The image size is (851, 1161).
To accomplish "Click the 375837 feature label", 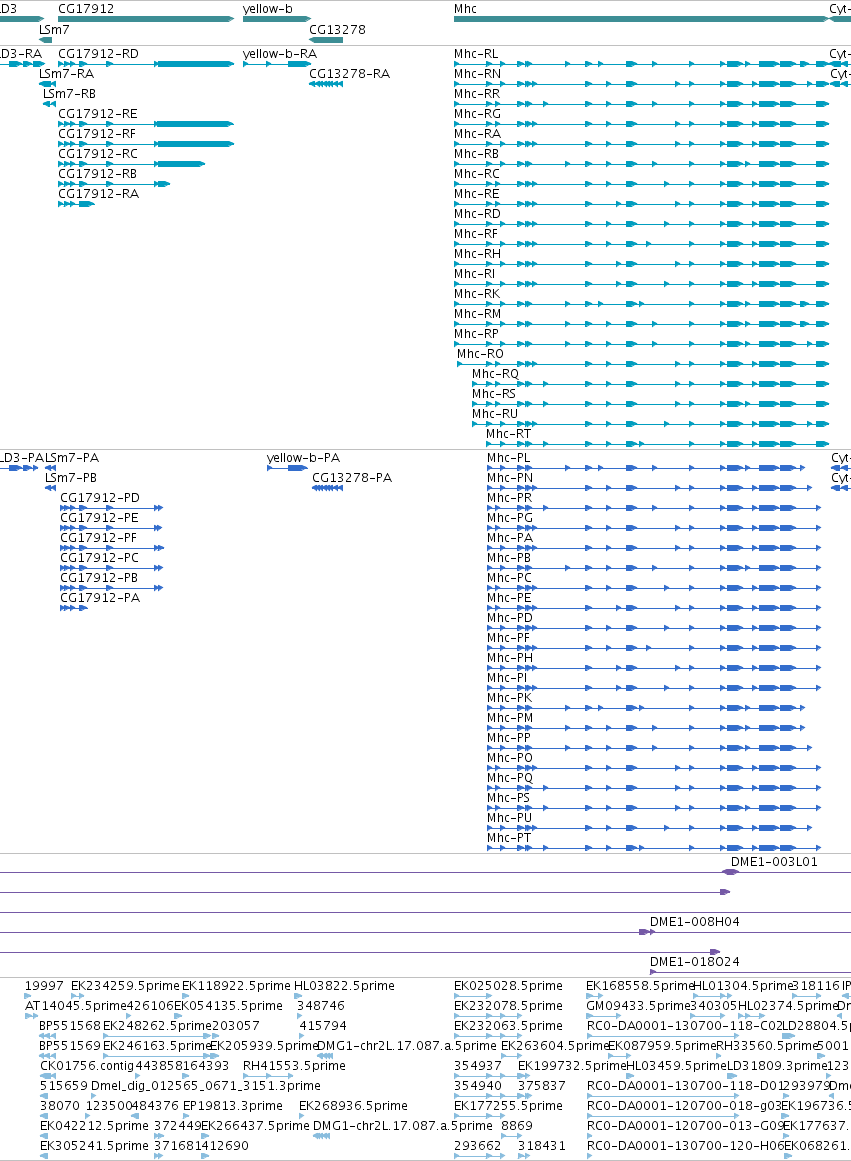I will coord(541,1086).
